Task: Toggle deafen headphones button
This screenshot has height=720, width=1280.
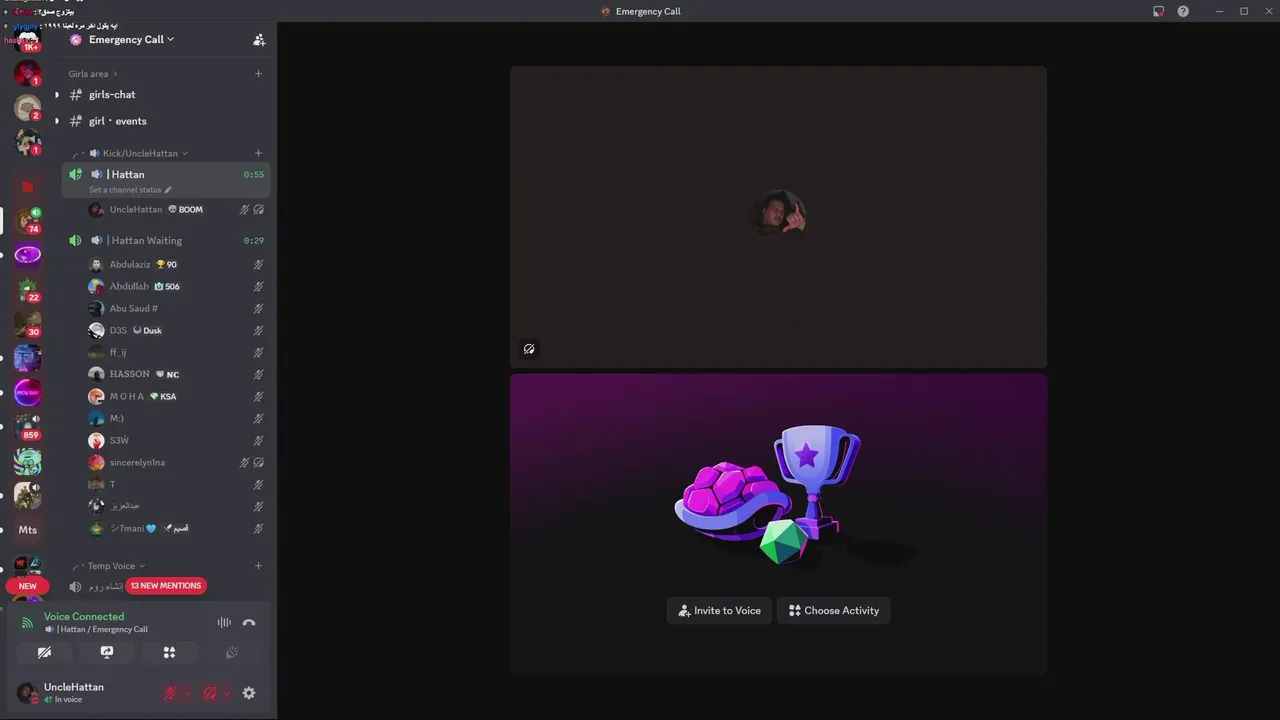Action: coord(210,693)
